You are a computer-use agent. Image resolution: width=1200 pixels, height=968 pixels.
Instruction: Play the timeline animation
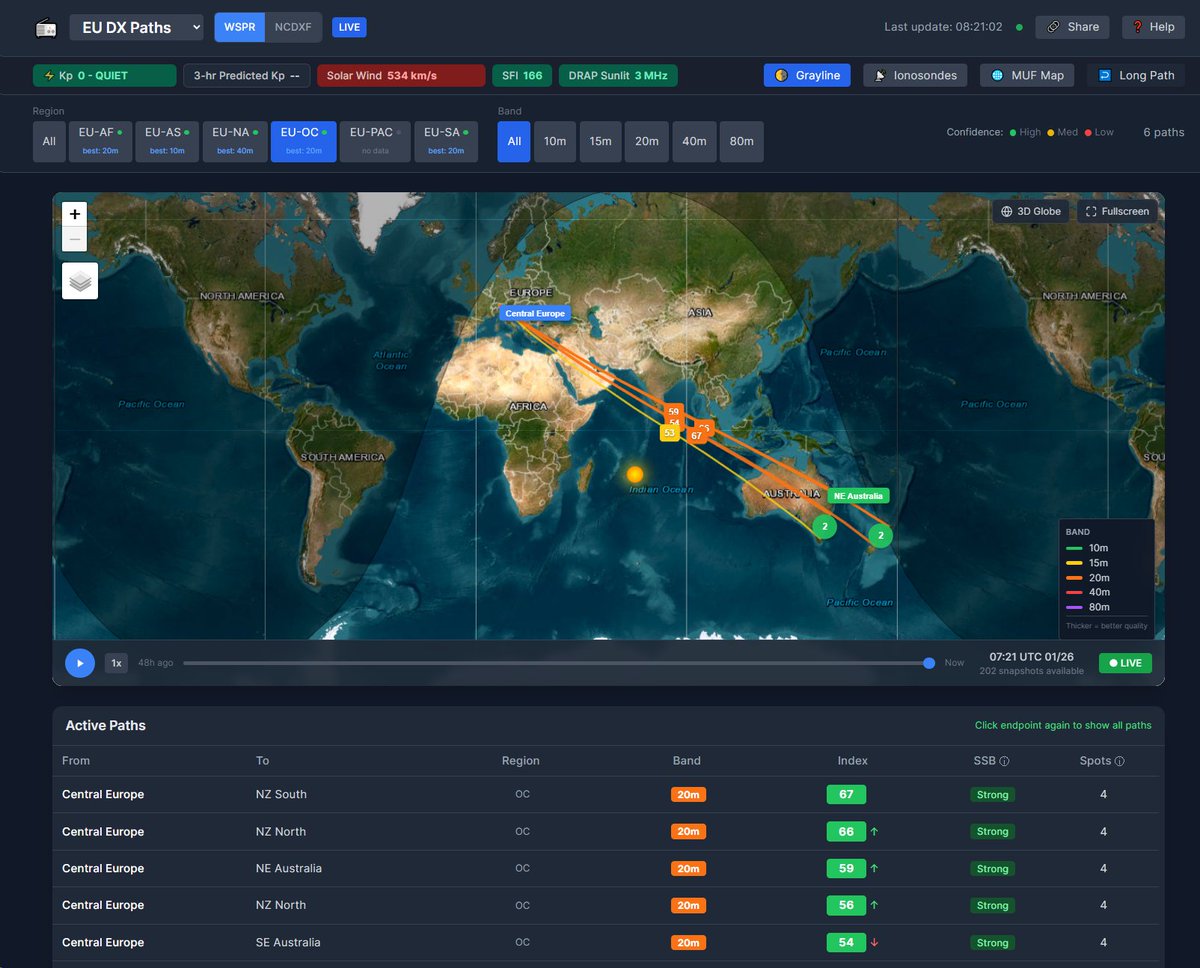pyautogui.click(x=80, y=663)
